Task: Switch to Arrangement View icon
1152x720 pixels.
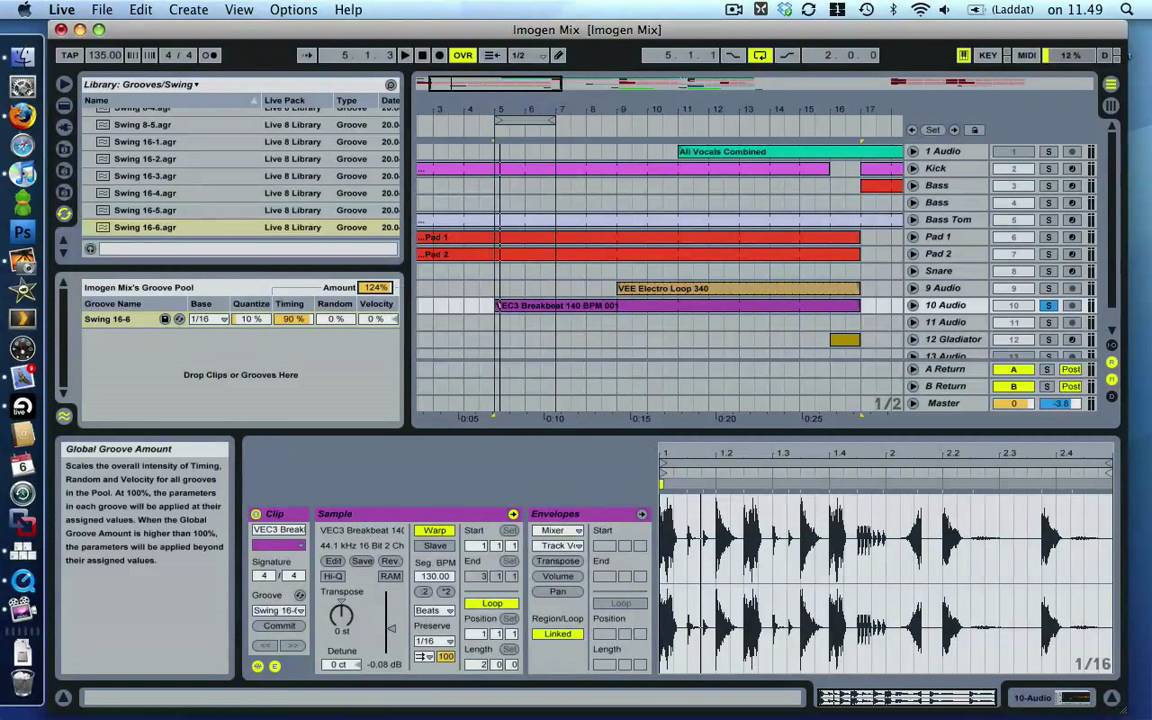Action: pos(1110,84)
